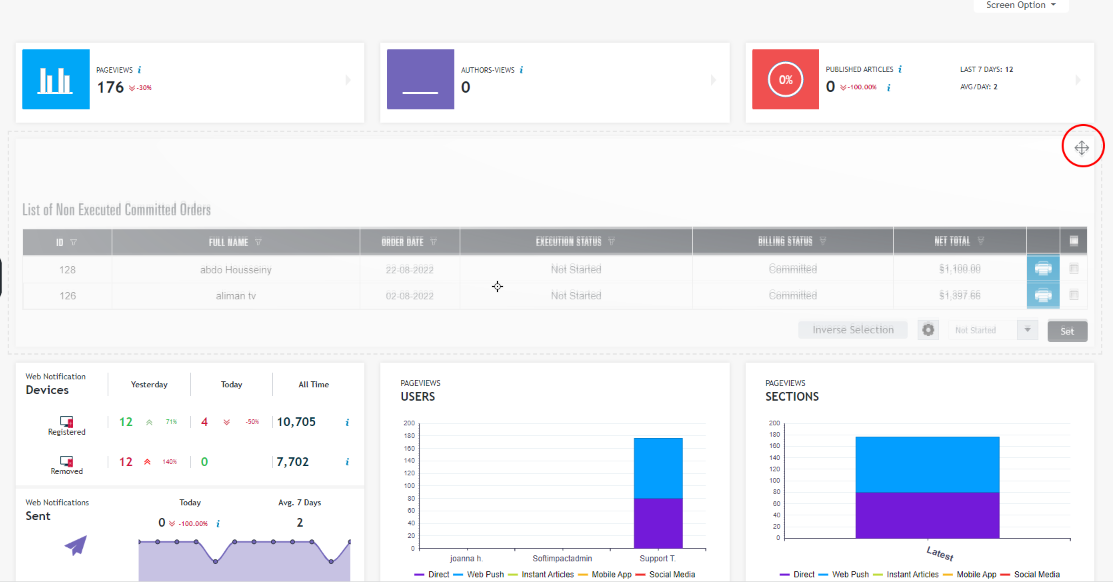Click info icon beside Published Articles title
This screenshot has height=584, width=1113.
click(899, 69)
